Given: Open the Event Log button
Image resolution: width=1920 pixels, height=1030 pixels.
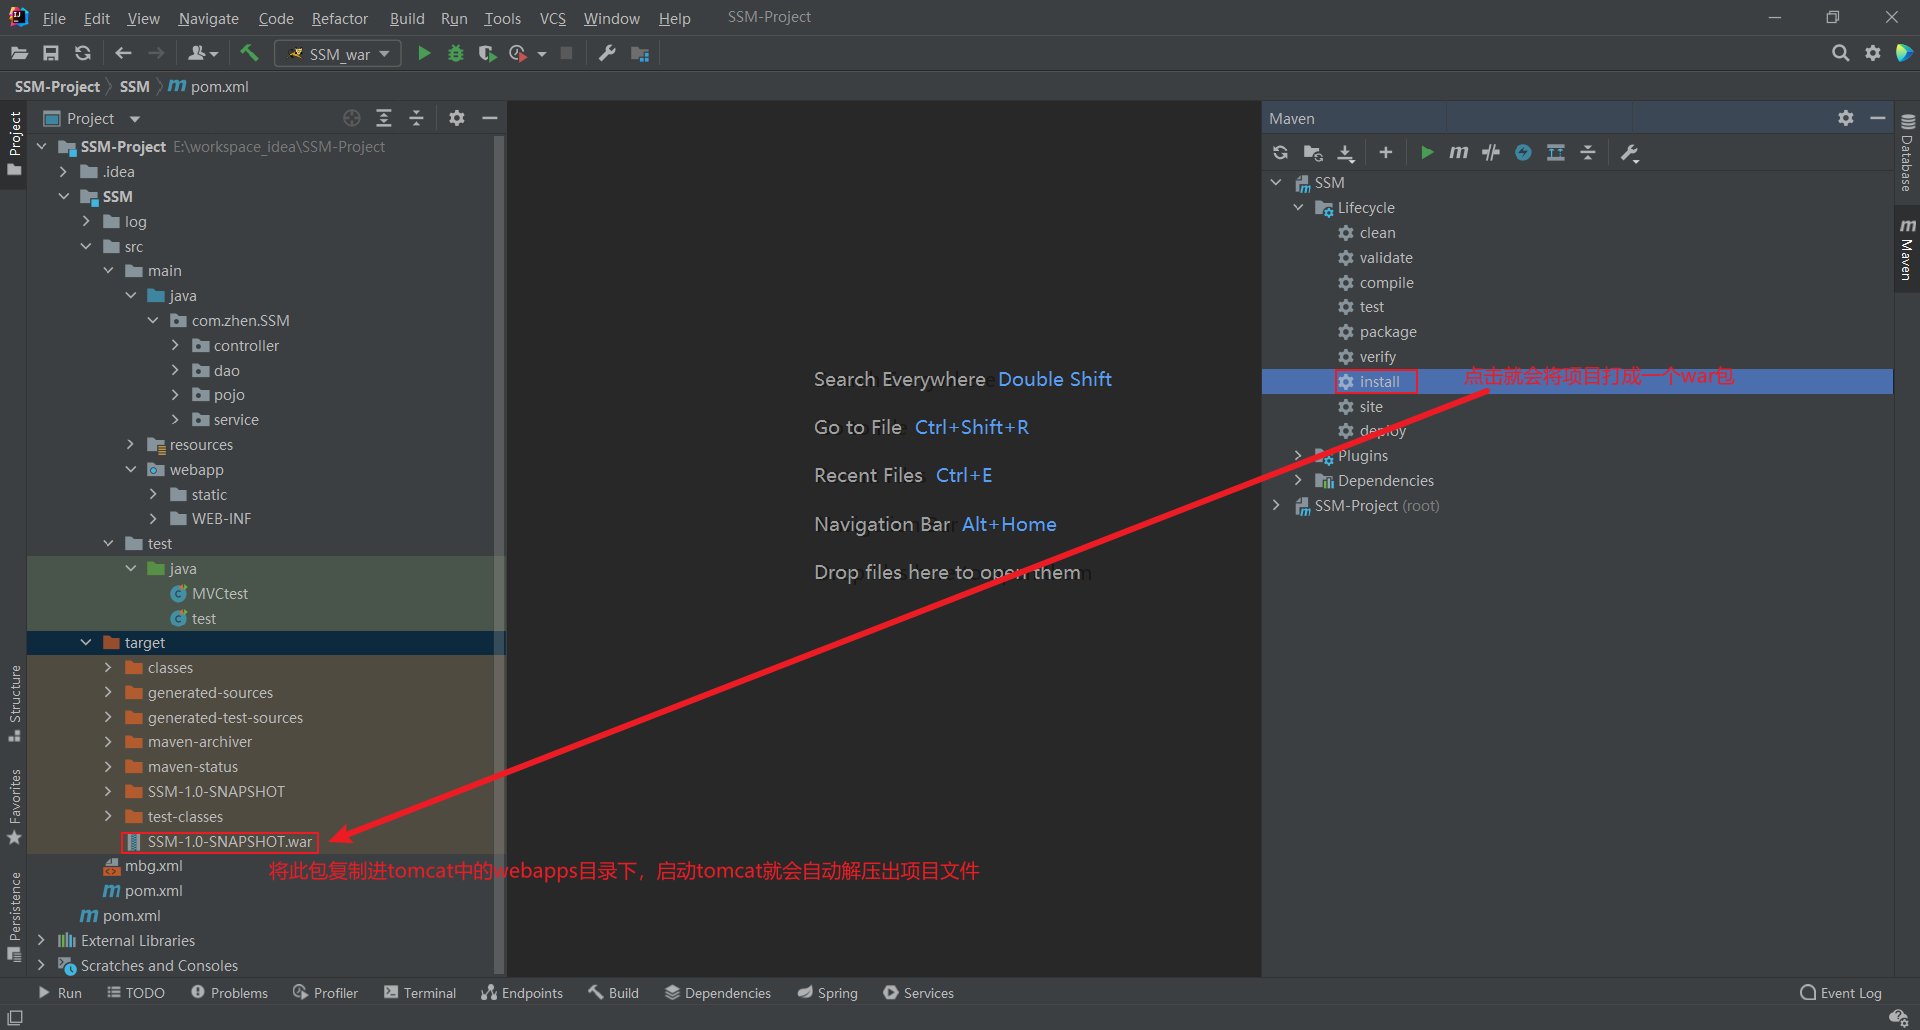Looking at the screenshot, I should click(x=1841, y=993).
